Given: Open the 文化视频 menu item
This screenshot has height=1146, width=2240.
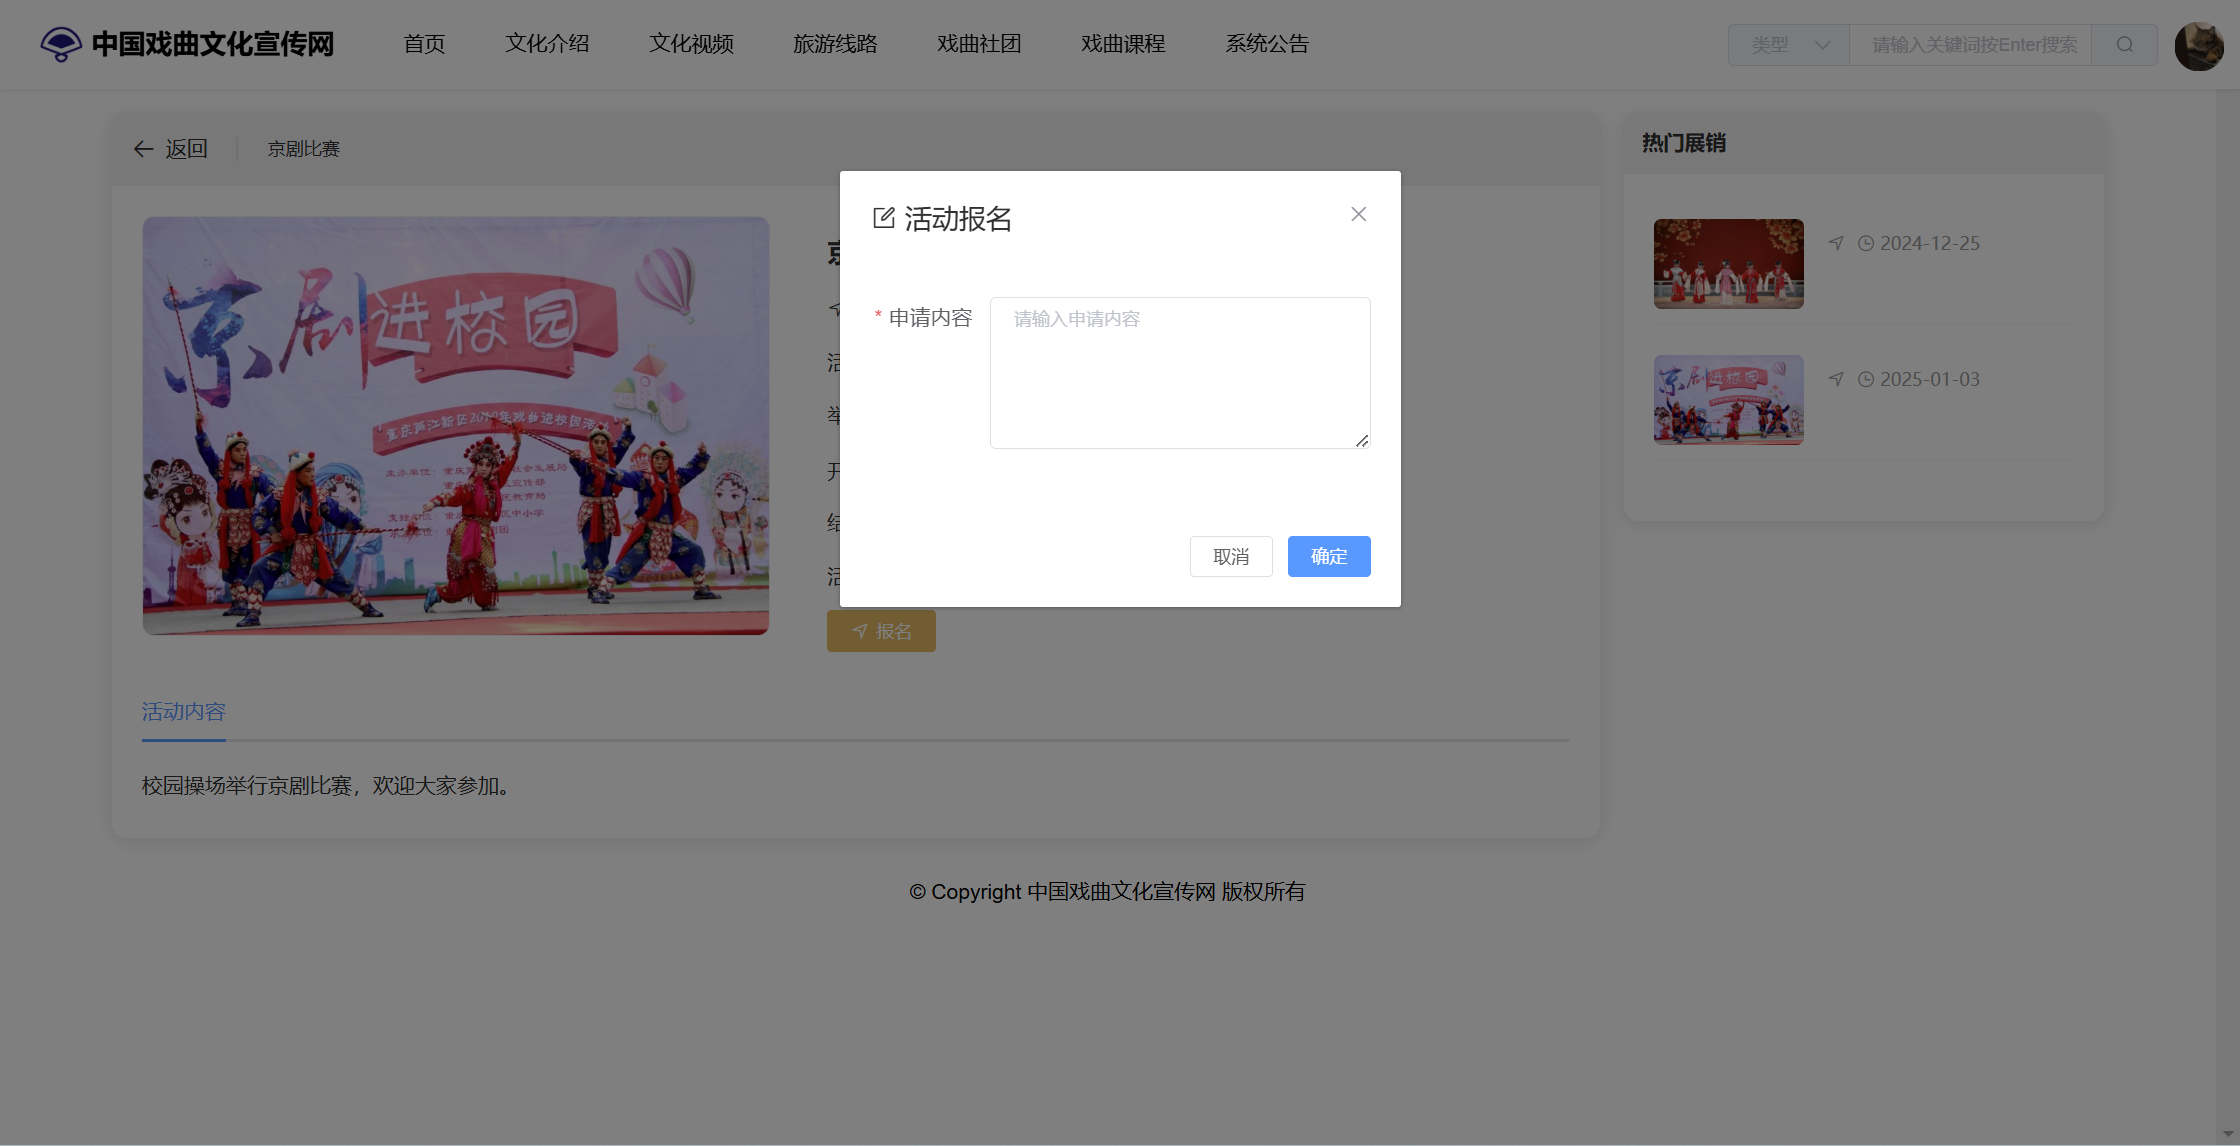Looking at the screenshot, I should pos(691,44).
